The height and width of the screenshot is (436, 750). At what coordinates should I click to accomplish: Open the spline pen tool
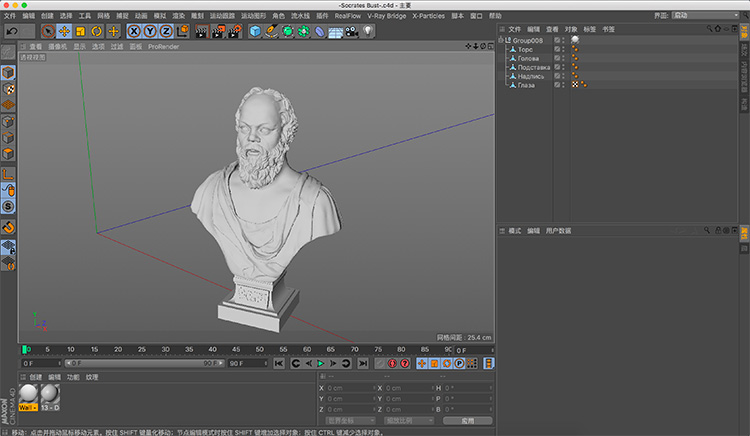click(271, 32)
